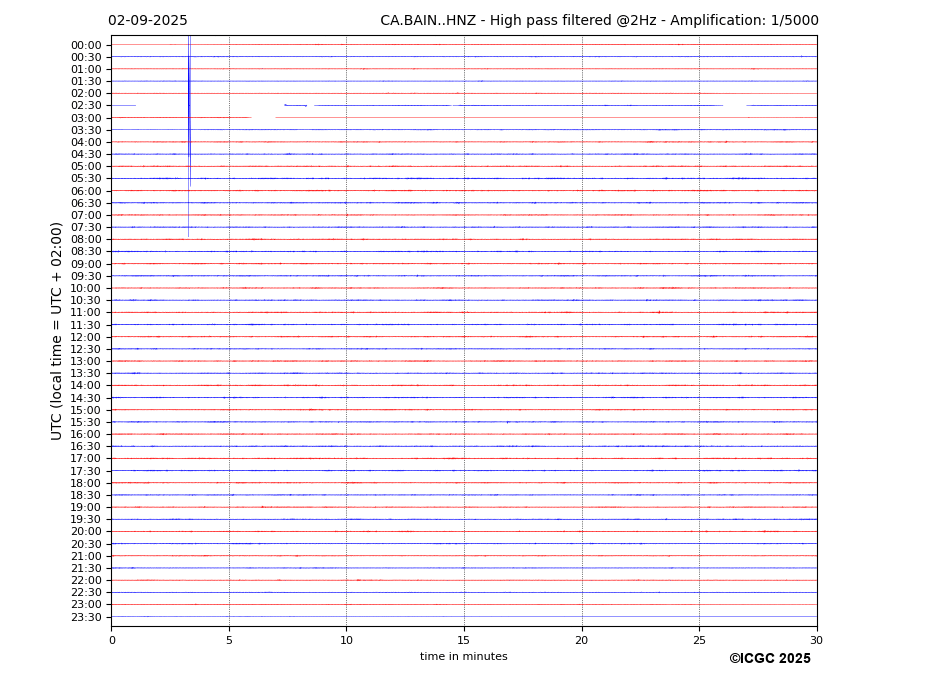The width and height of the screenshot is (927, 696).
Task: Click the 21:00 trace time label
Action: click(86, 556)
